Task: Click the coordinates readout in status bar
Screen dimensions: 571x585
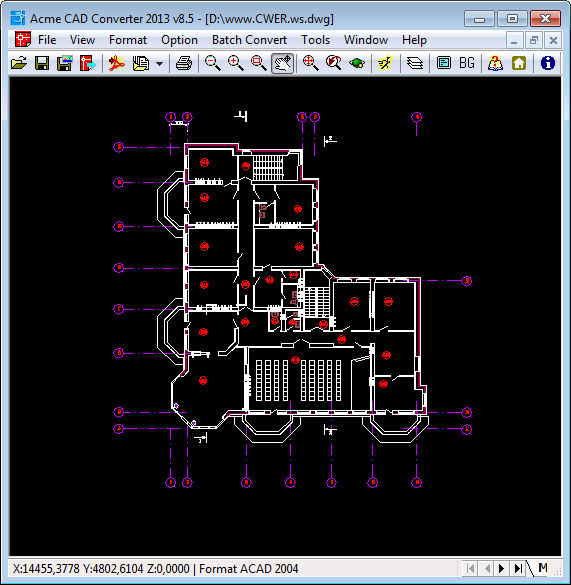Action: pyautogui.click(x=101, y=569)
